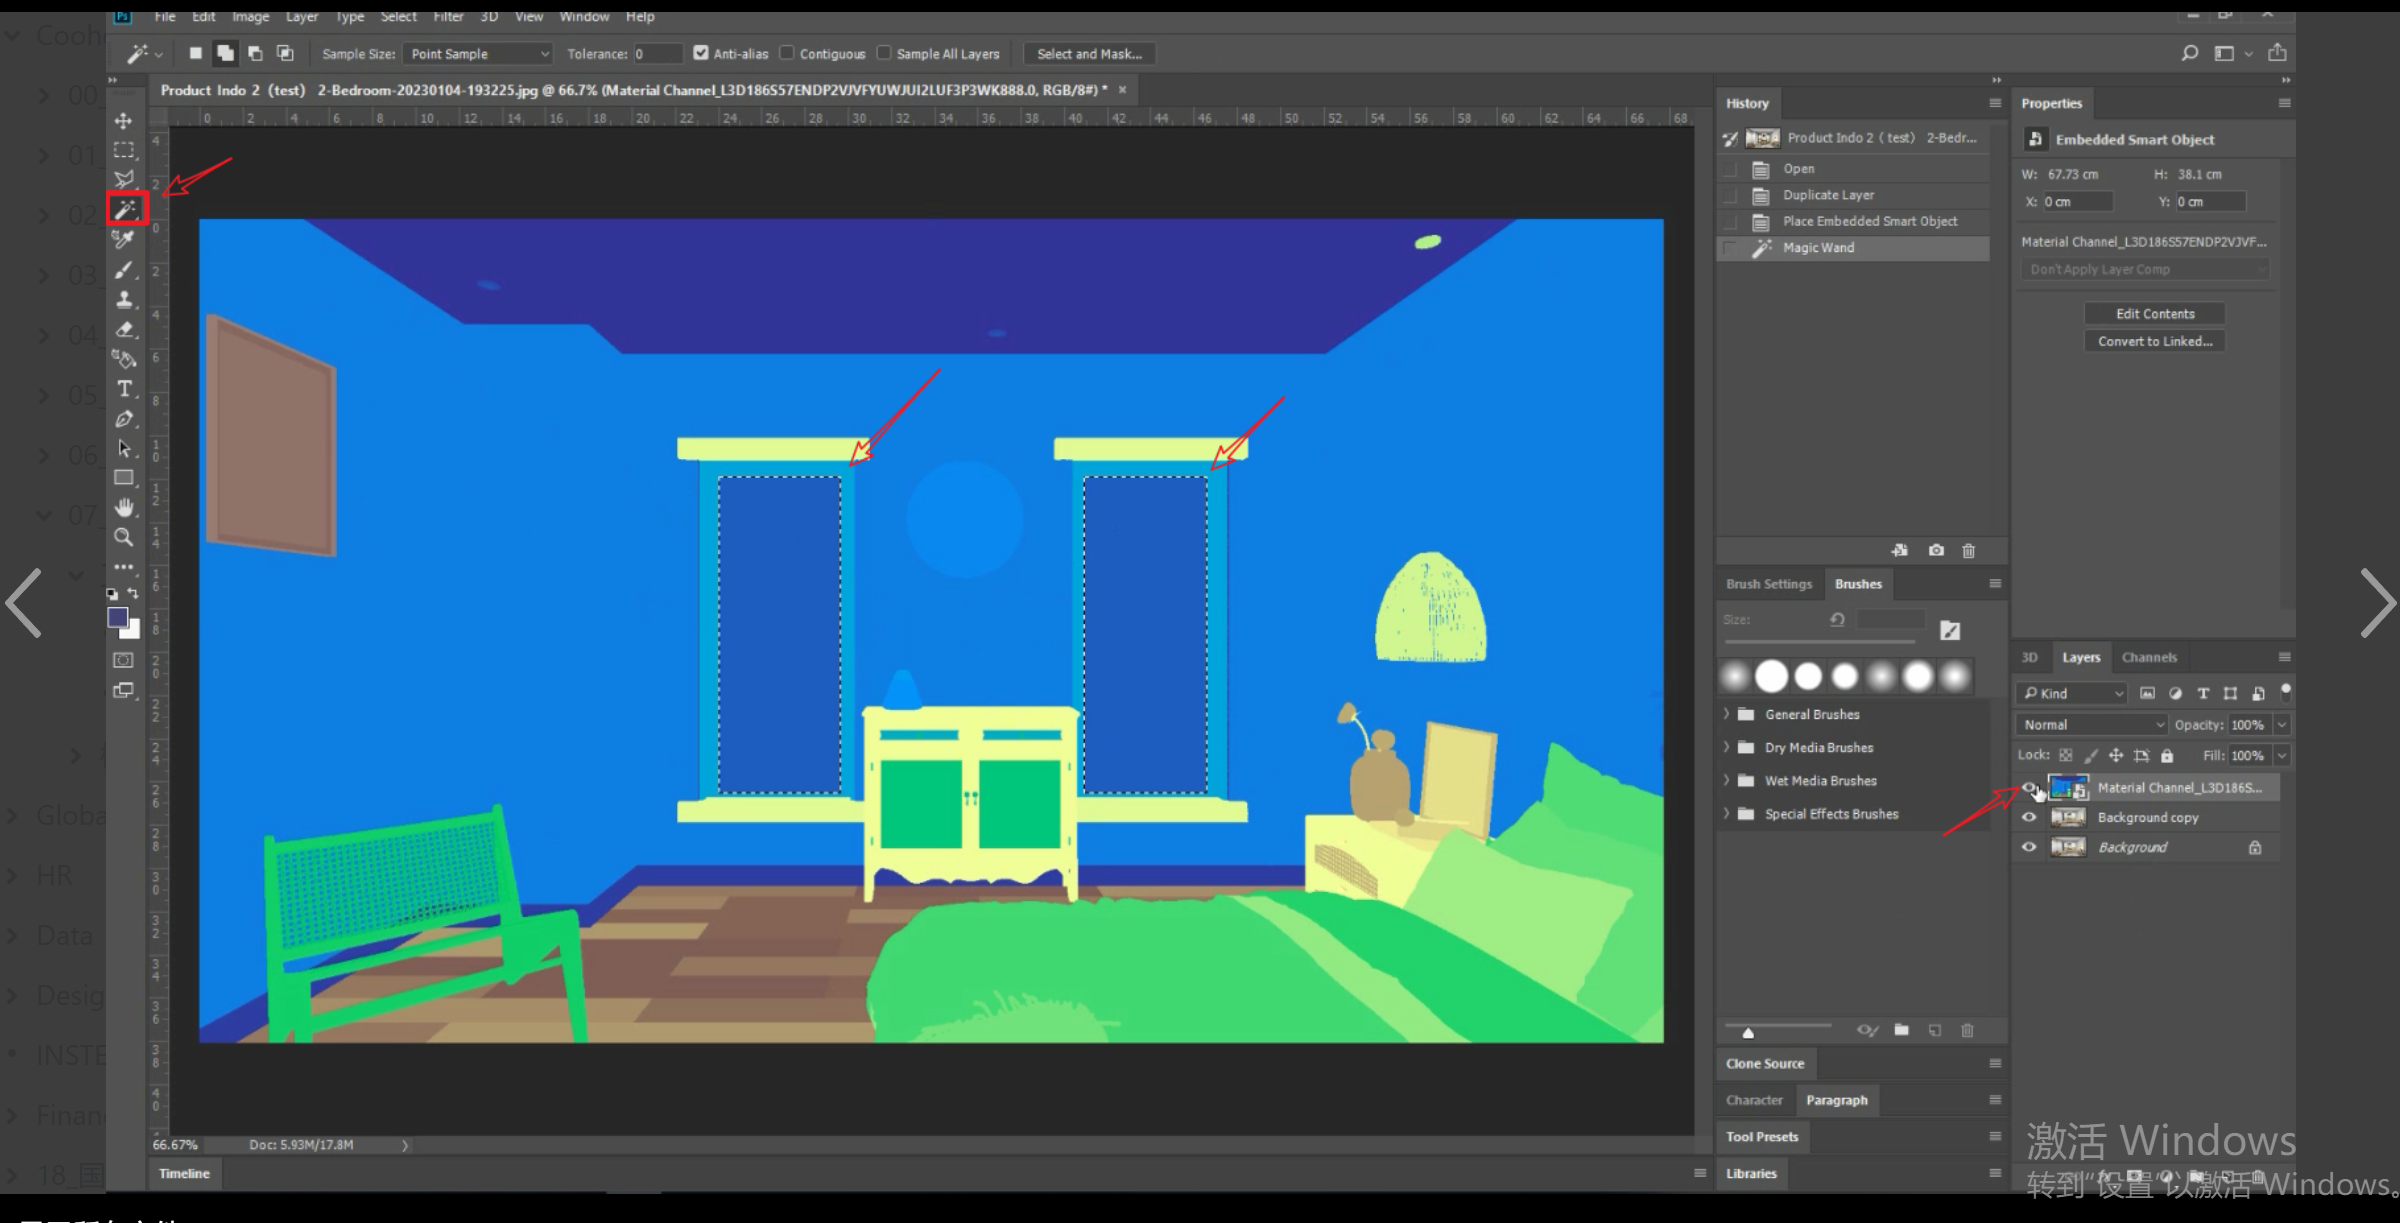
Task: Uncheck the Anti-alias option
Action: tap(701, 53)
